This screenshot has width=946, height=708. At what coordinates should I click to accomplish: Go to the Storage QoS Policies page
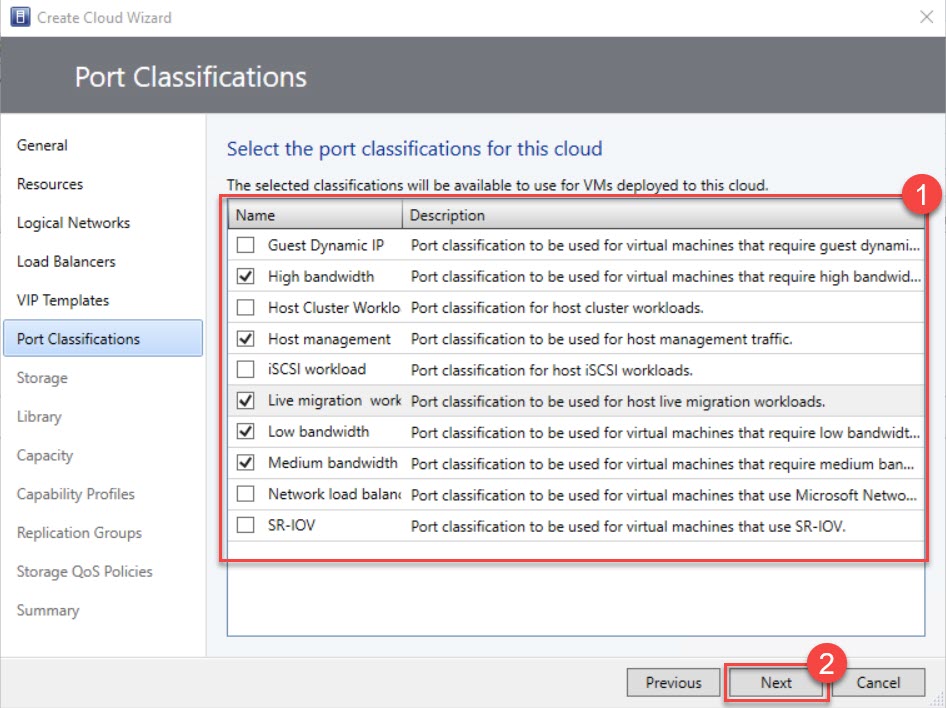click(x=85, y=571)
